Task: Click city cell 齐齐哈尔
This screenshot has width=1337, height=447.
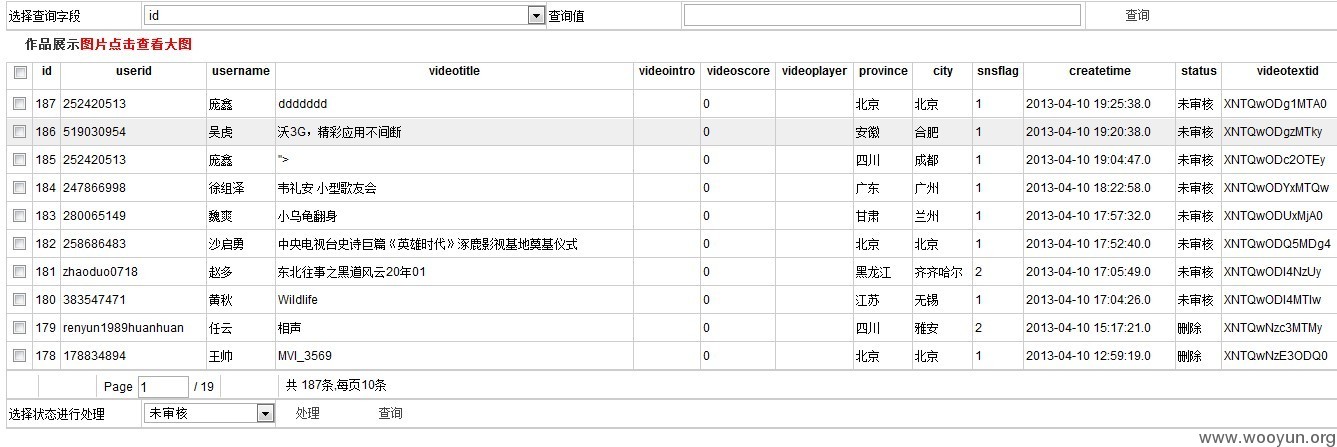Action: tap(939, 272)
